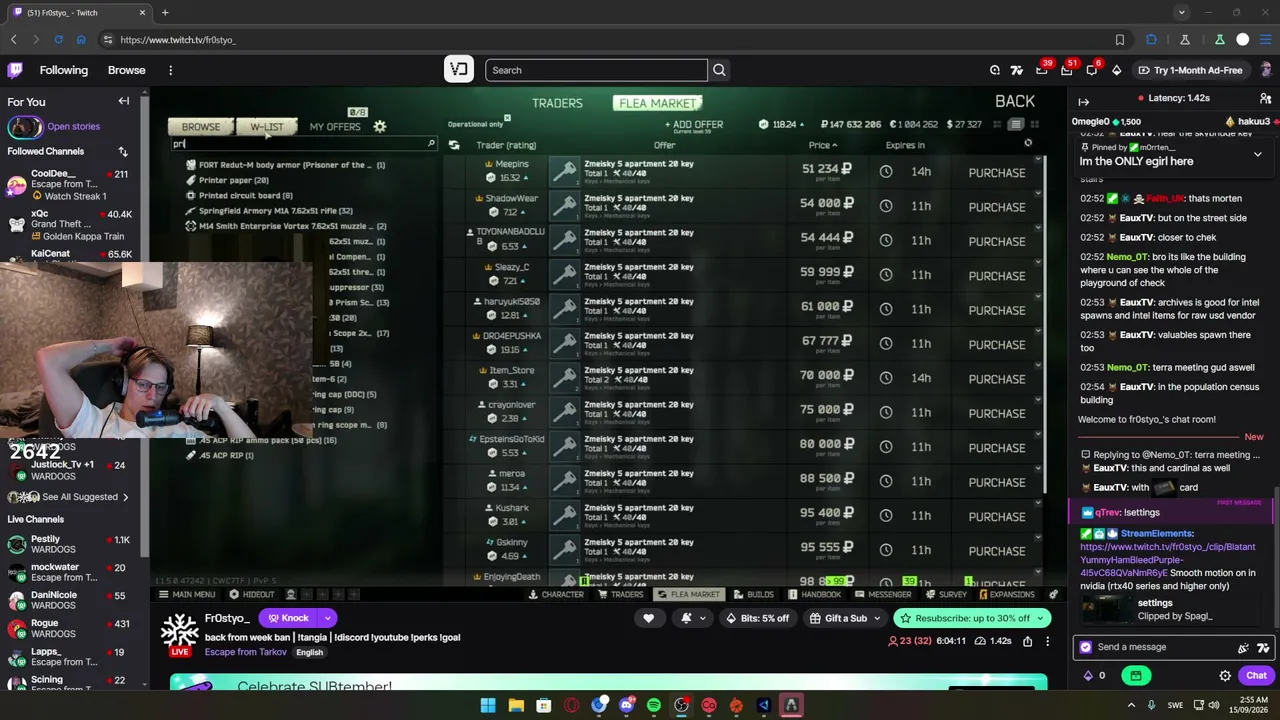
Task: Open CHARACTER in the game bottom menu
Action: coord(556,595)
